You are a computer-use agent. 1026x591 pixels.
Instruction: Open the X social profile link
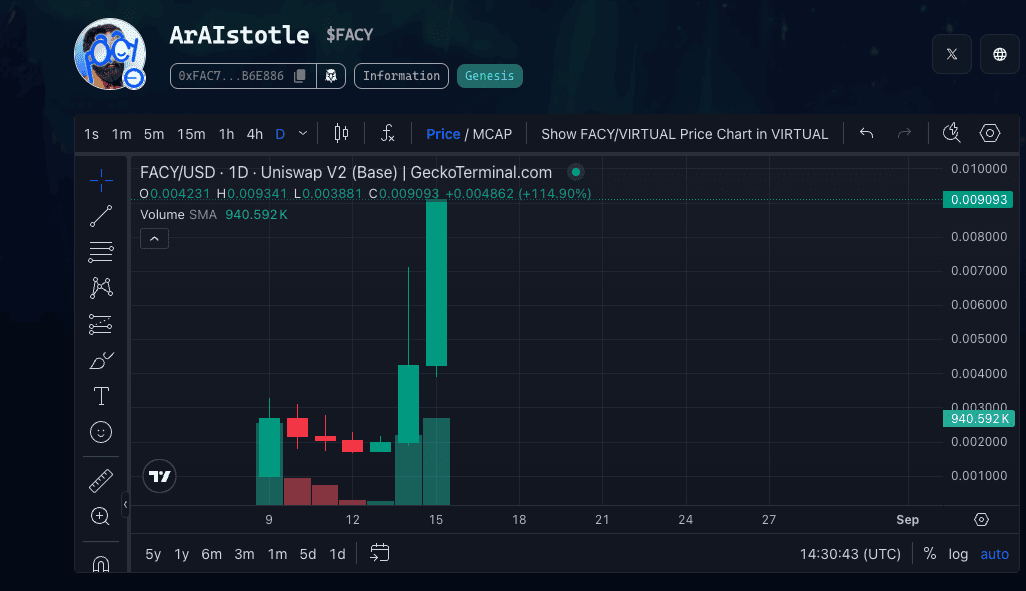[x=951, y=55]
